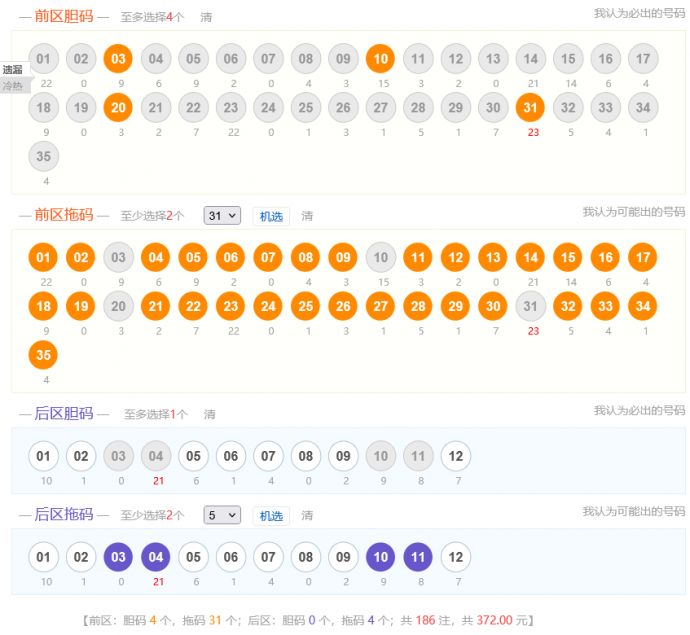Open the 前区拖码 count dropdown showing 31
The image size is (690, 635).
[x=222, y=216]
